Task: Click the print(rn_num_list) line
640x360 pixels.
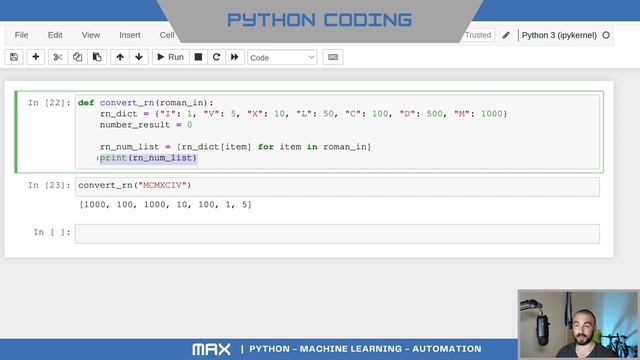Action: click(148, 158)
